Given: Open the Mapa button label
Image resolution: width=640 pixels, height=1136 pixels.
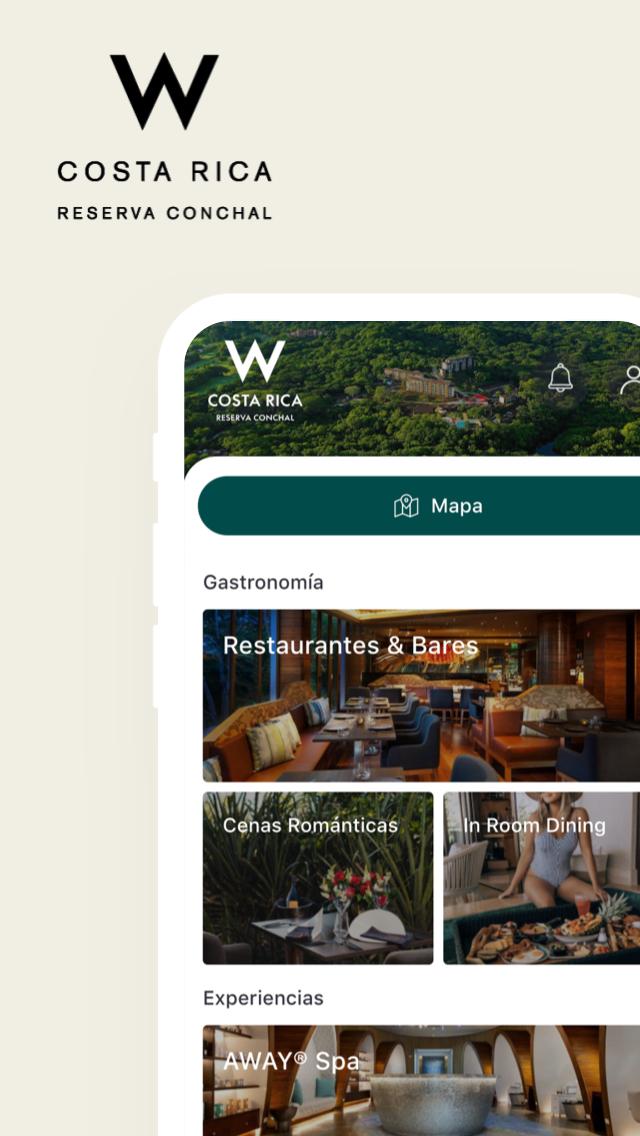Looking at the screenshot, I should pyautogui.click(x=457, y=506).
